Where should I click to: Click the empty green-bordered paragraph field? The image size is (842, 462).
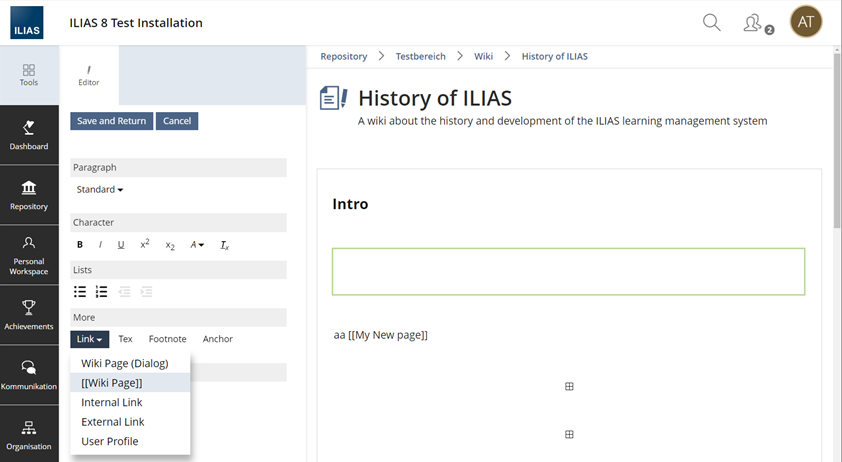tap(568, 272)
